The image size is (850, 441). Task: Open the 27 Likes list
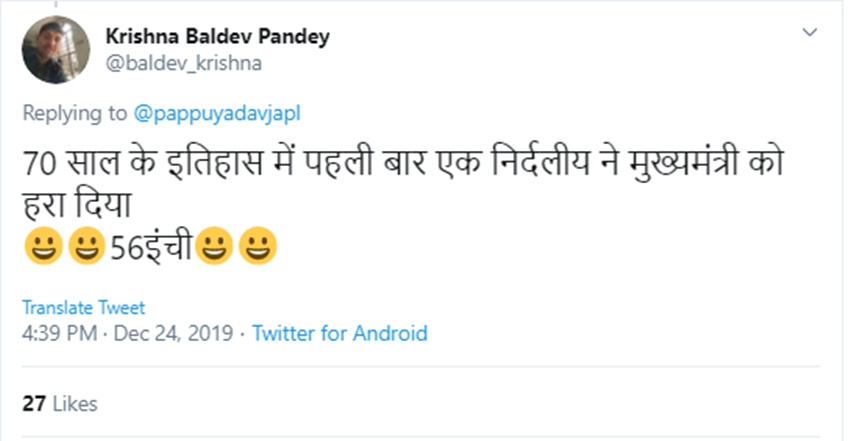60,404
